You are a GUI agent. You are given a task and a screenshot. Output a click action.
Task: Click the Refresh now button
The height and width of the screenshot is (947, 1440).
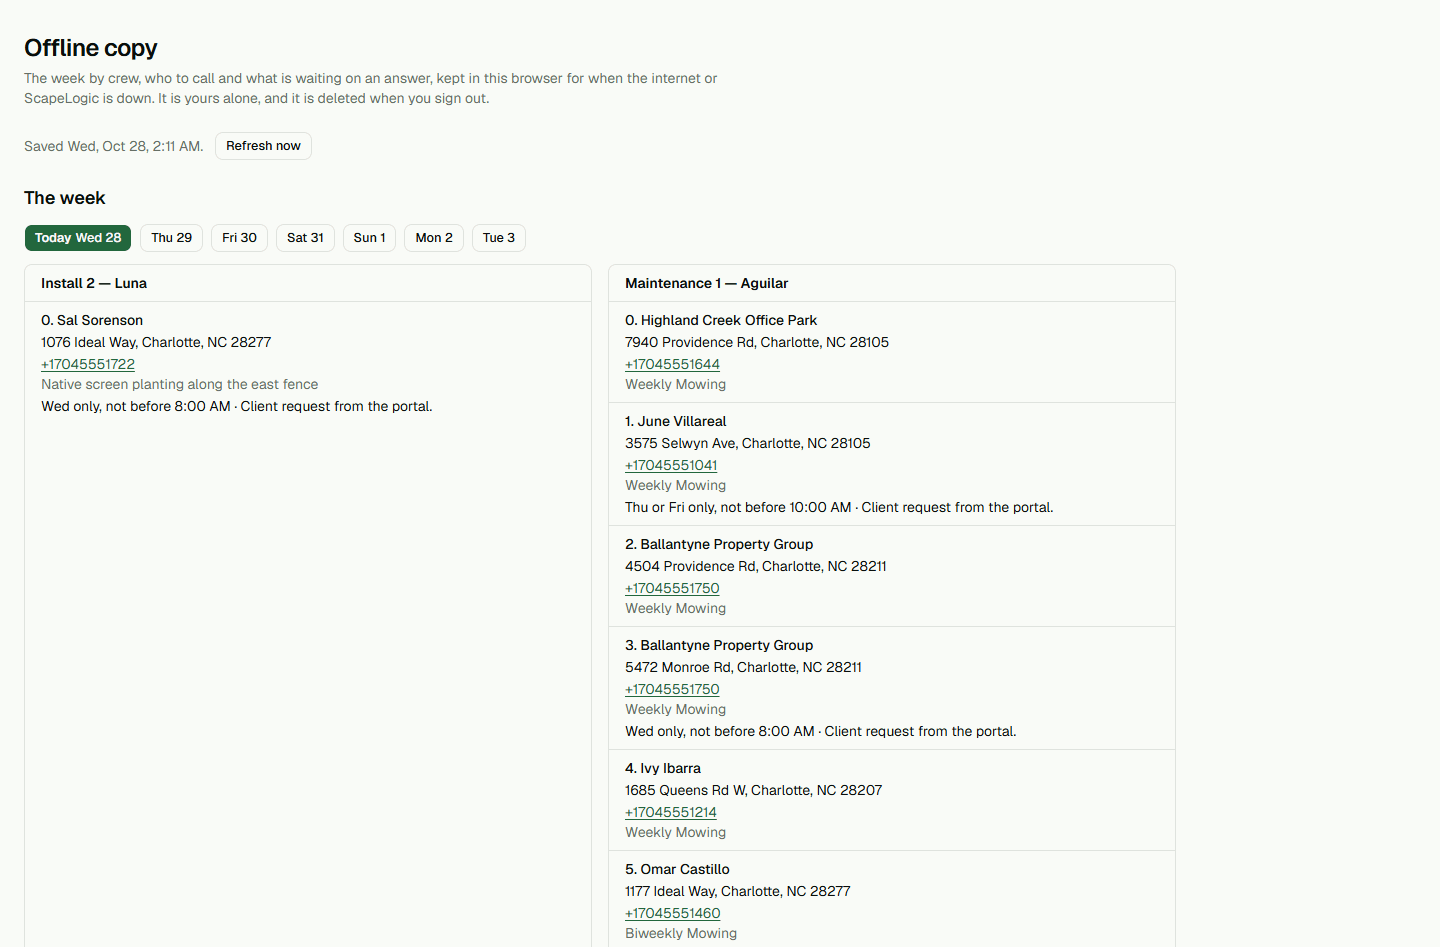263,146
